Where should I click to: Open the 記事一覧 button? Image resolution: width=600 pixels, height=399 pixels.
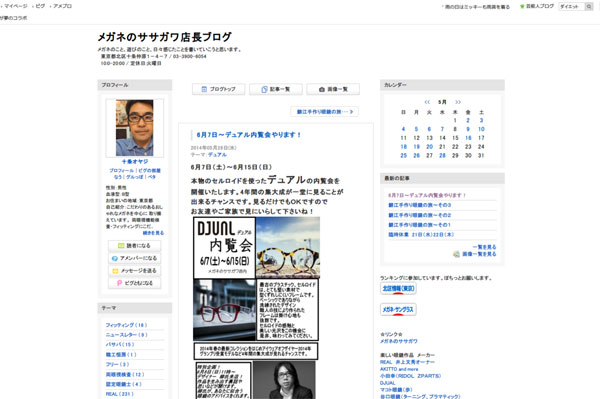pos(276,89)
